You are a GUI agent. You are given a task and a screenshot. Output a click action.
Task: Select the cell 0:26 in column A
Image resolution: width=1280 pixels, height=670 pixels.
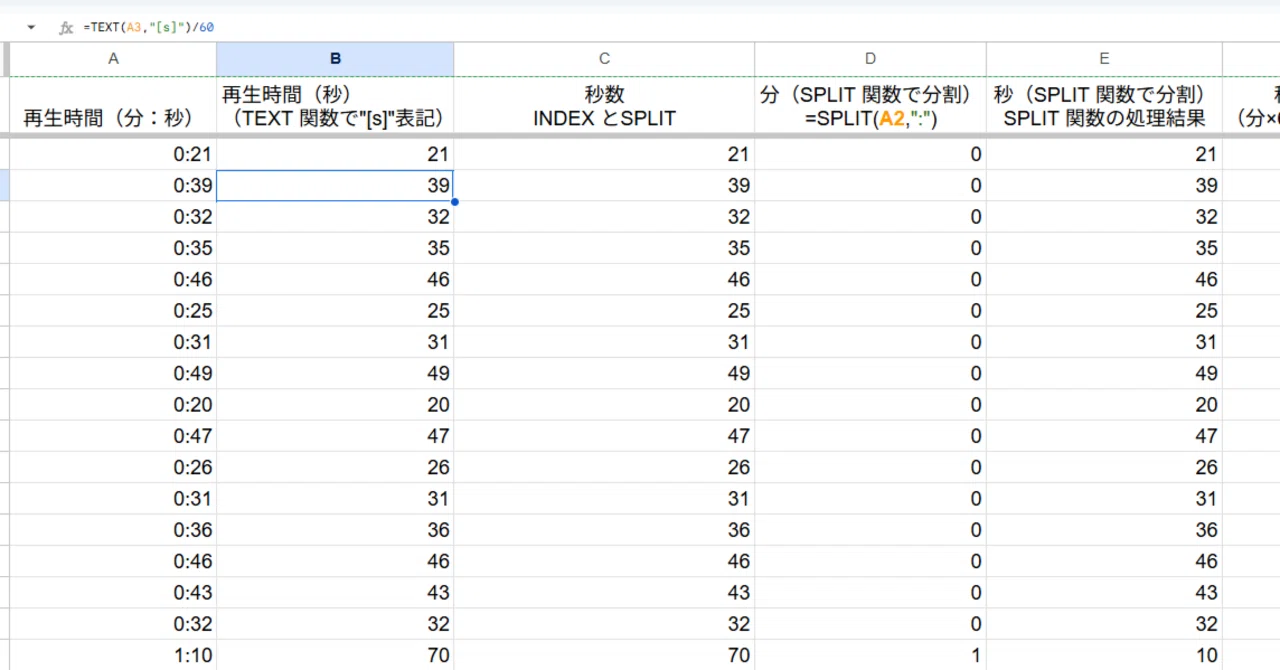coord(113,467)
